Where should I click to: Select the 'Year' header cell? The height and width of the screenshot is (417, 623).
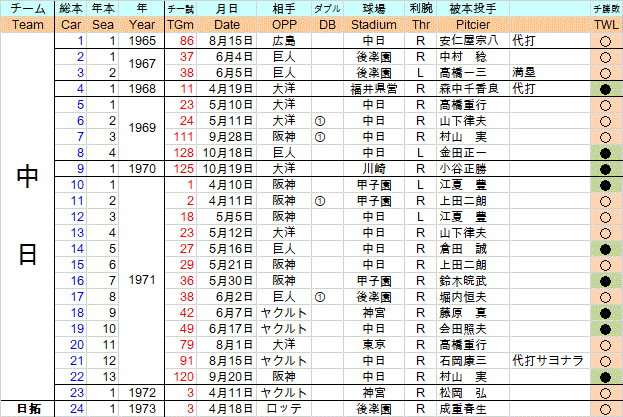[x=142, y=25]
